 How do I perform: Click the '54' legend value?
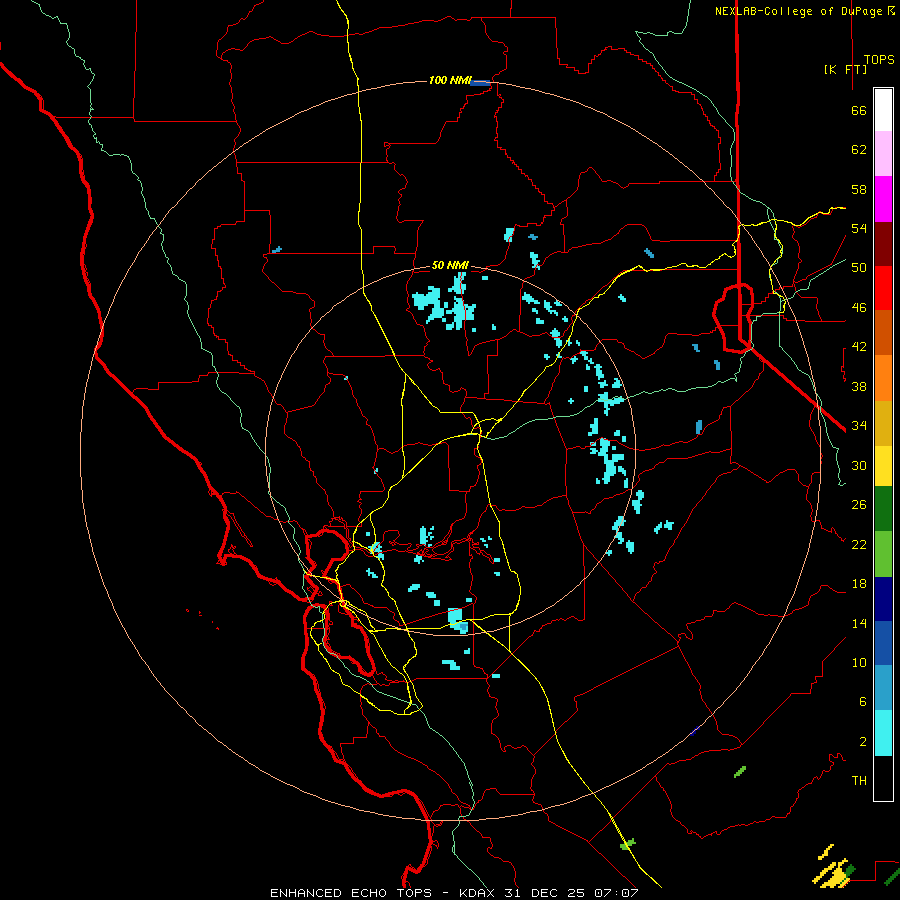859,228
